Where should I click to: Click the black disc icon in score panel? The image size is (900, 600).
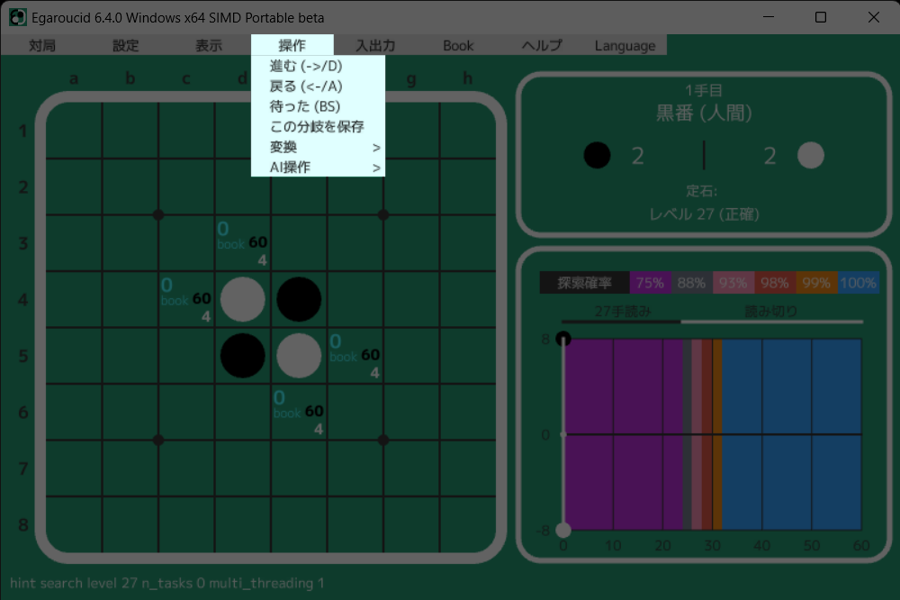tap(597, 155)
